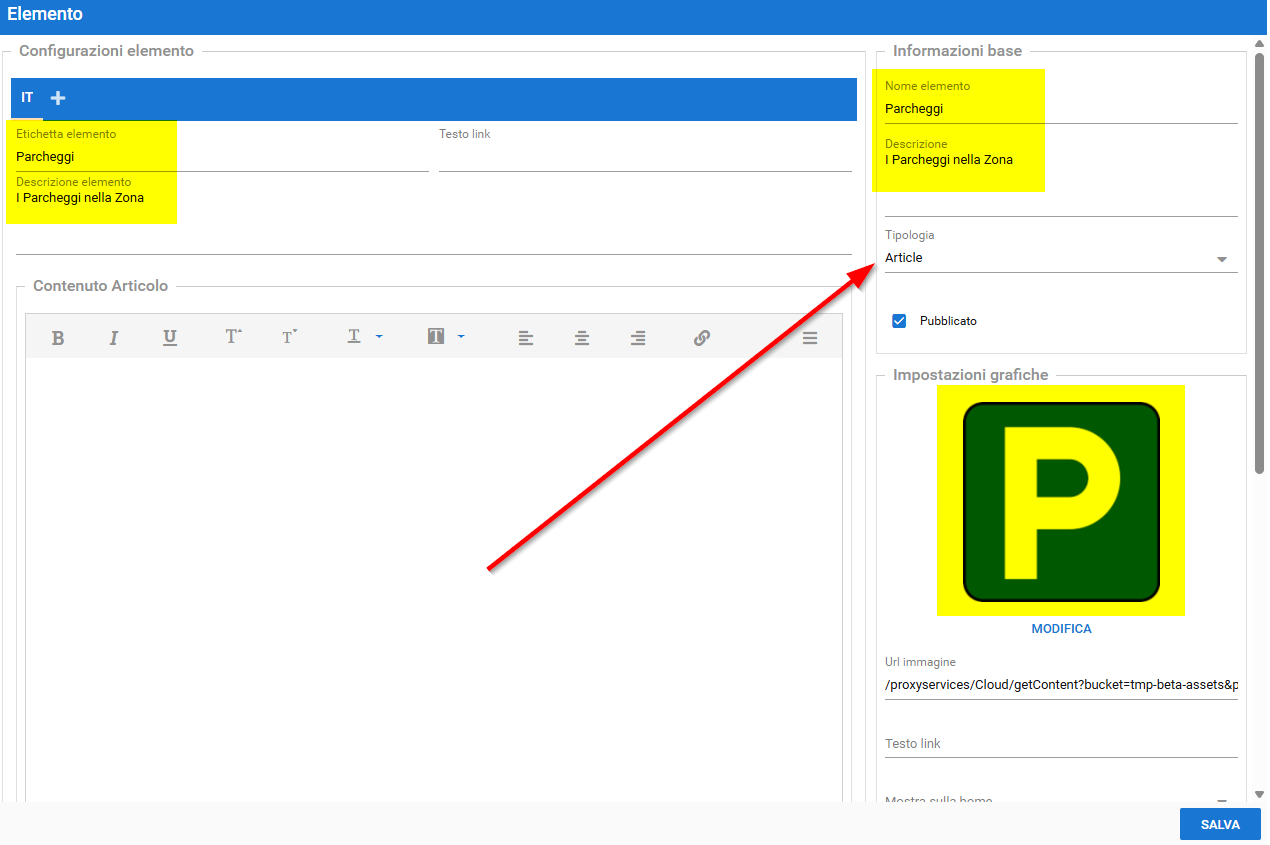Align text to the right

click(637, 338)
